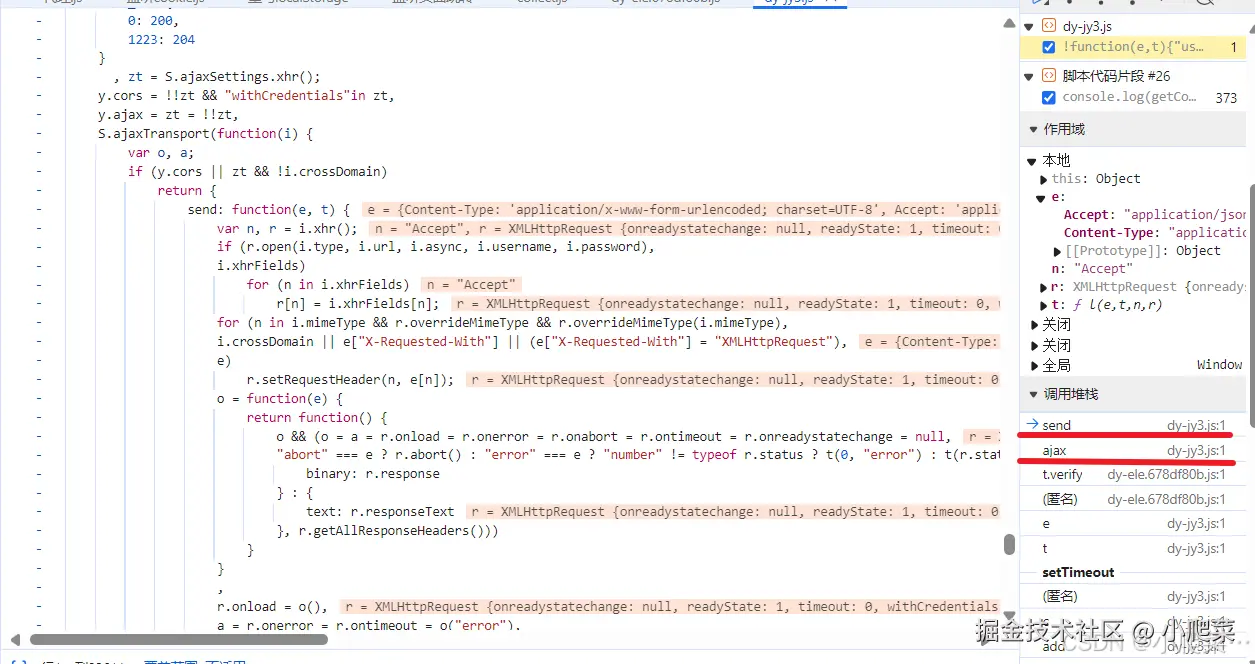Collapse the 本地 scope
The height and width of the screenshot is (664, 1255).
click(1032, 160)
